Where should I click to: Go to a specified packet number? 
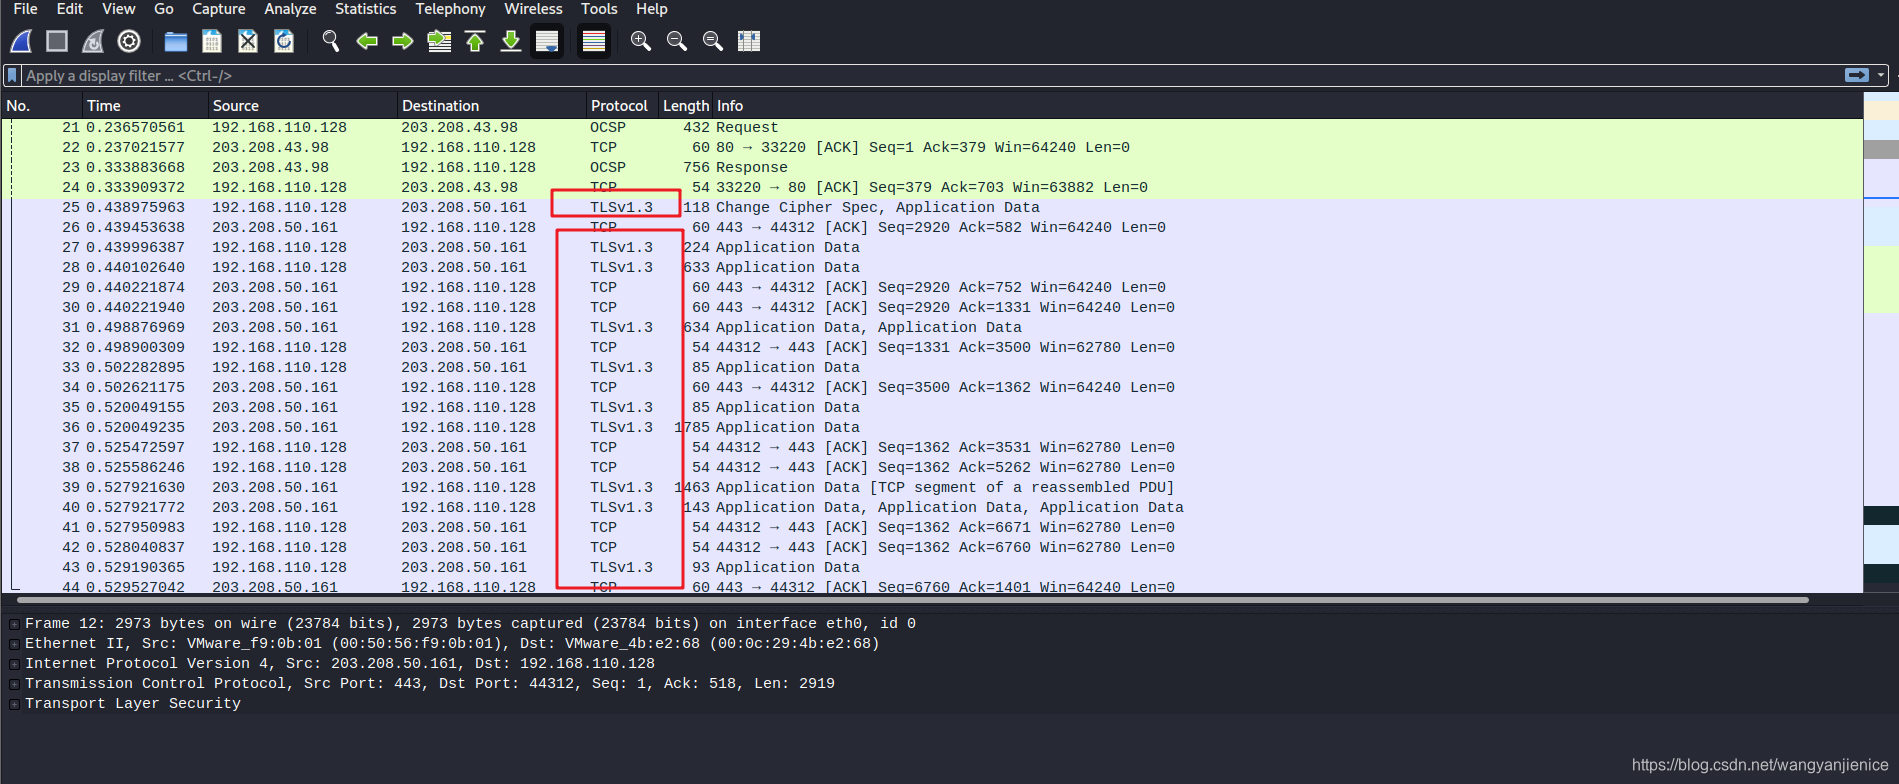pos(439,41)
